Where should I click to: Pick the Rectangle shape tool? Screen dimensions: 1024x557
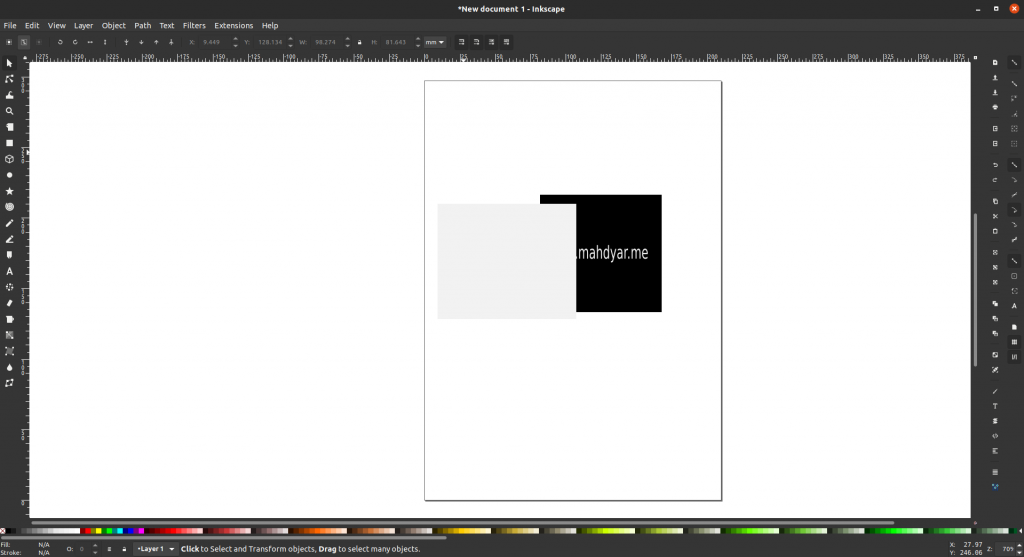10,143
